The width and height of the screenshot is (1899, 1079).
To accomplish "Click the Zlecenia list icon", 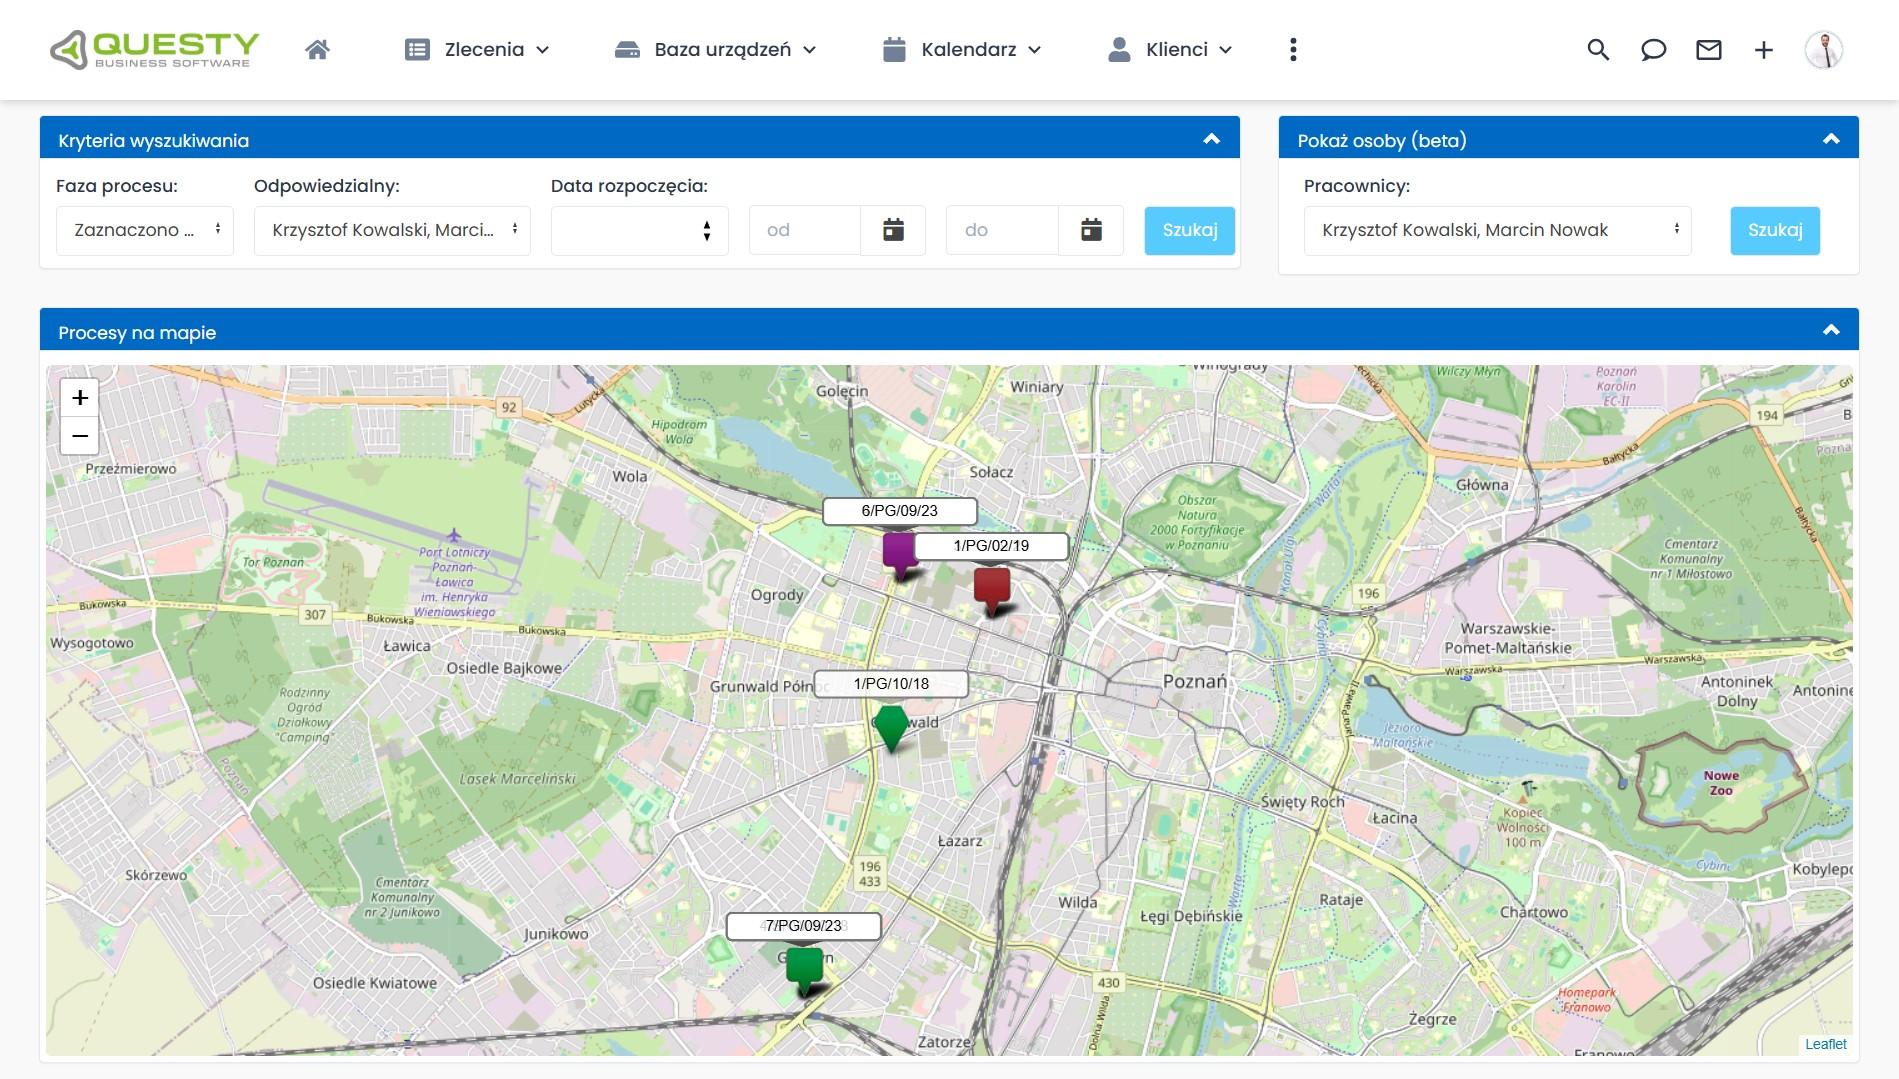I will (x=417, y=49).
